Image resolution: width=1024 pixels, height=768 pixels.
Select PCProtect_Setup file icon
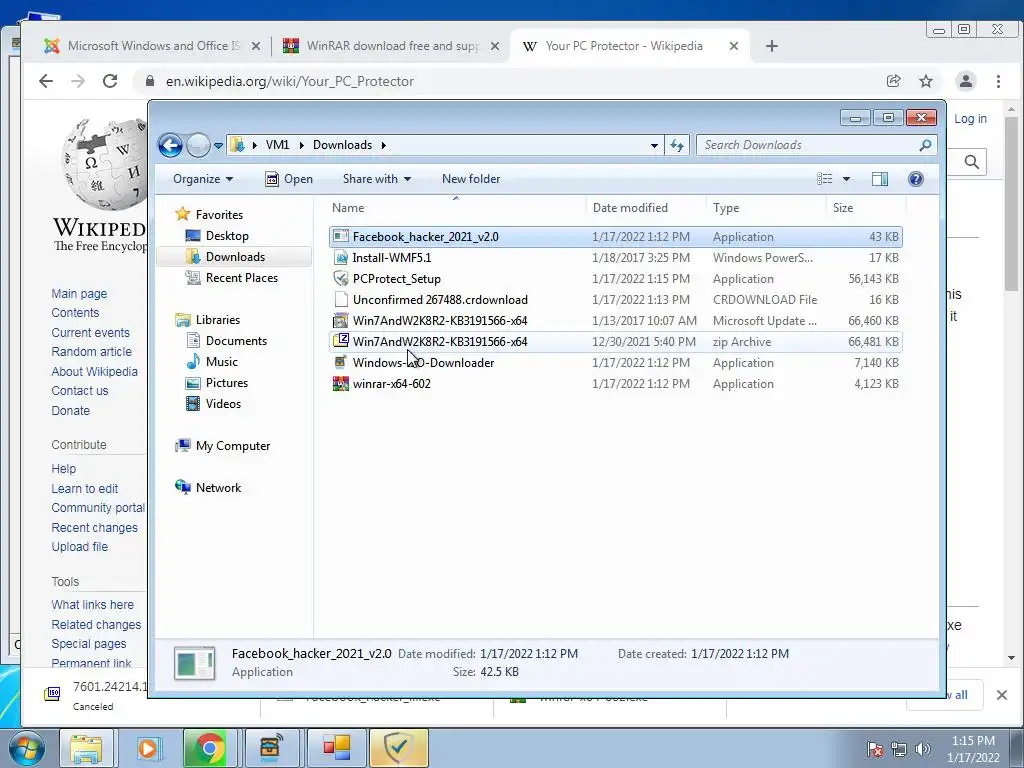pyautogui.click(x=340, y=279)
